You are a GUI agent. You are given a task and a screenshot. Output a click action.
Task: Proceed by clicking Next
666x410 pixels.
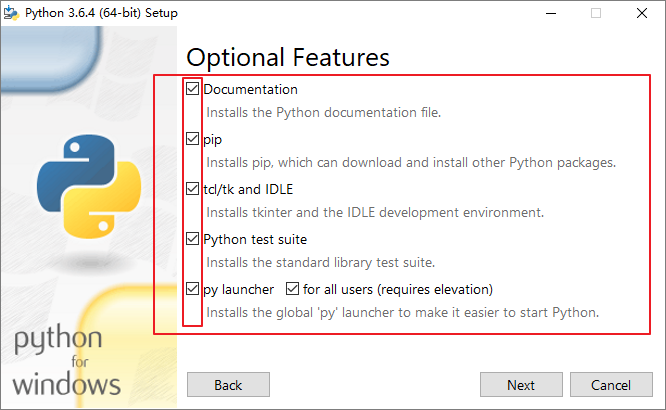click(x=520, y=385)
